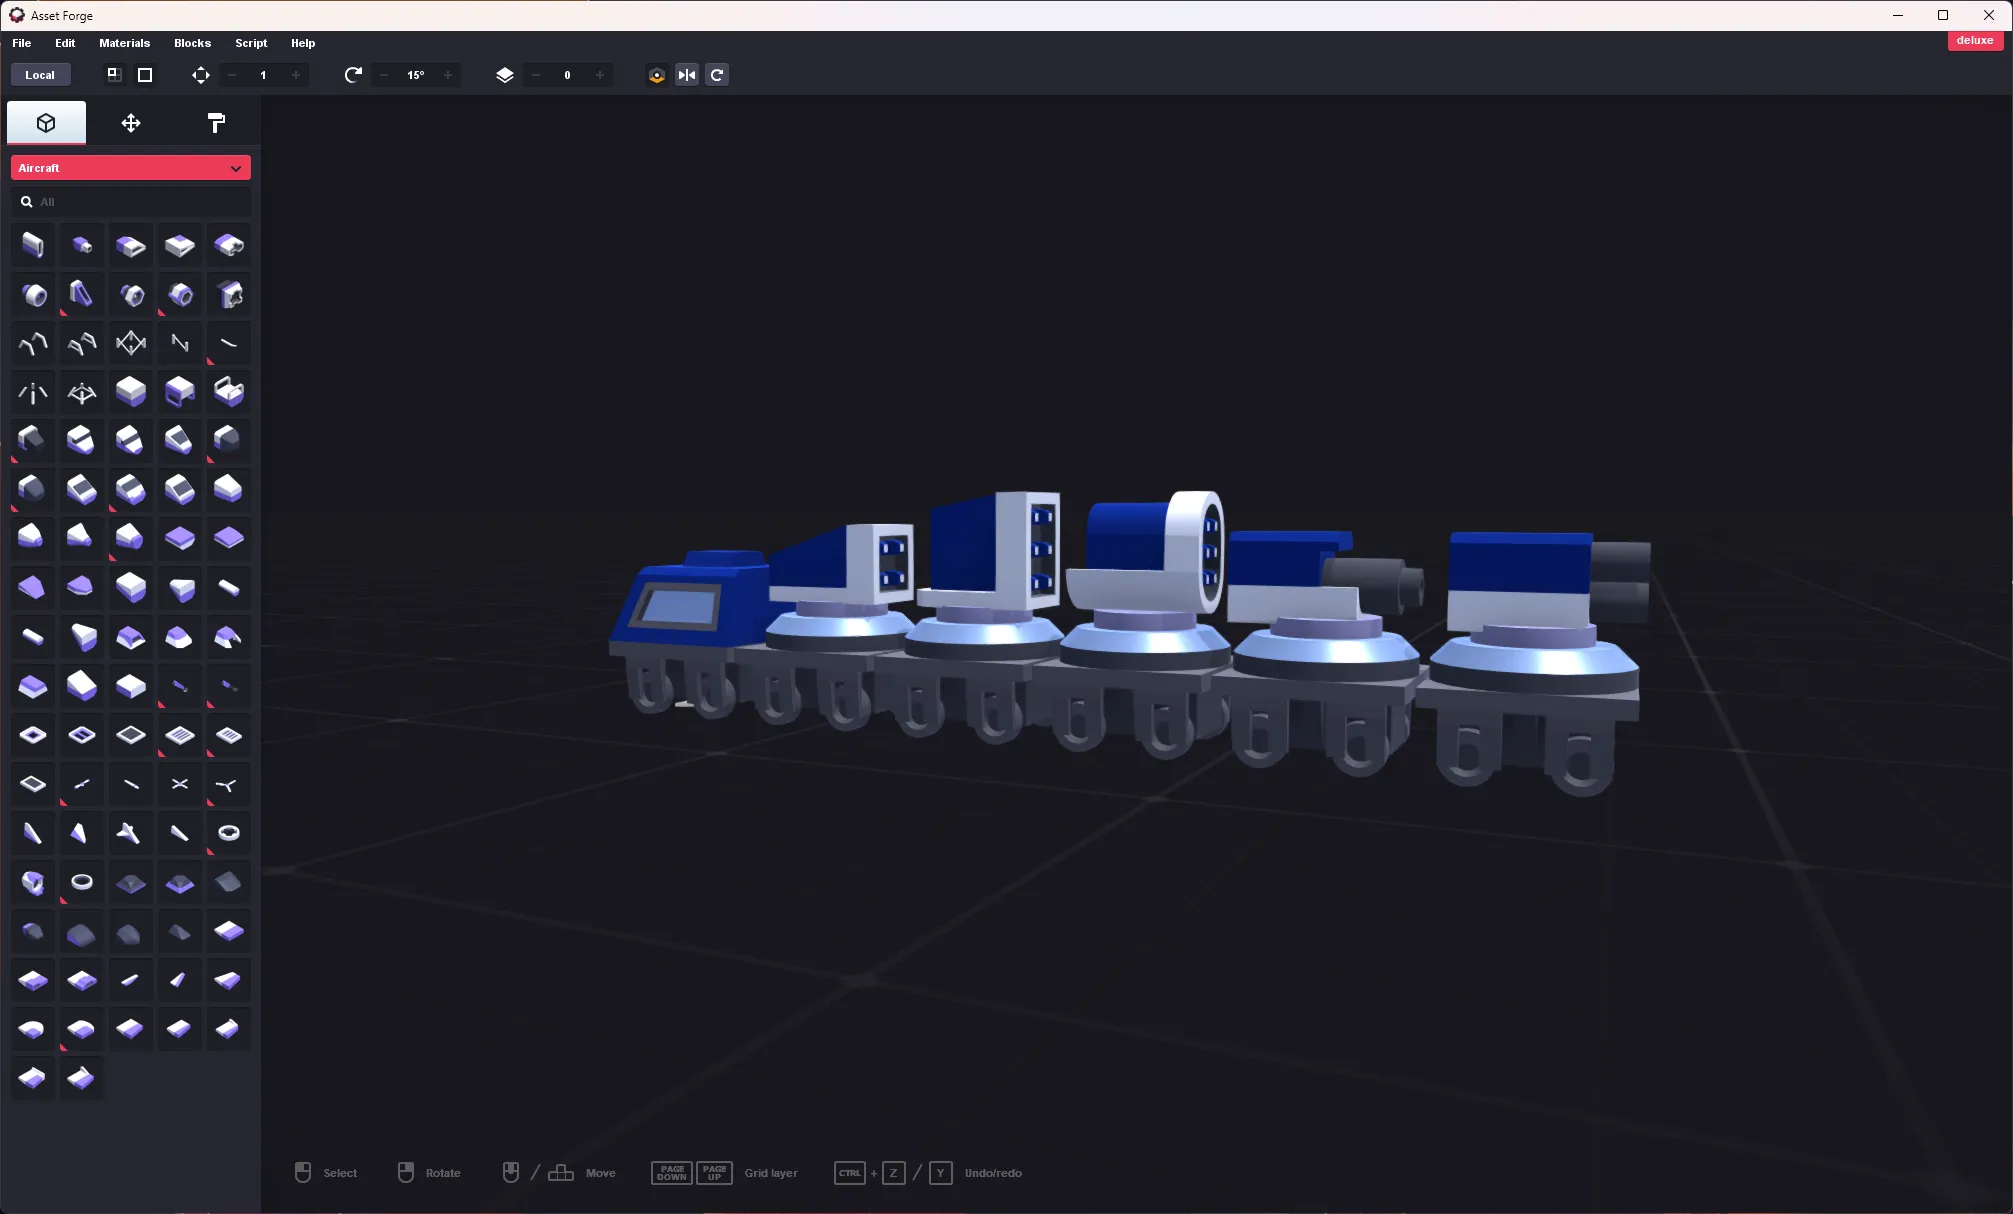Increase the rotation angle with plus stepper
Viewport: 2013px width, 1214px height.
pos(447,75)
